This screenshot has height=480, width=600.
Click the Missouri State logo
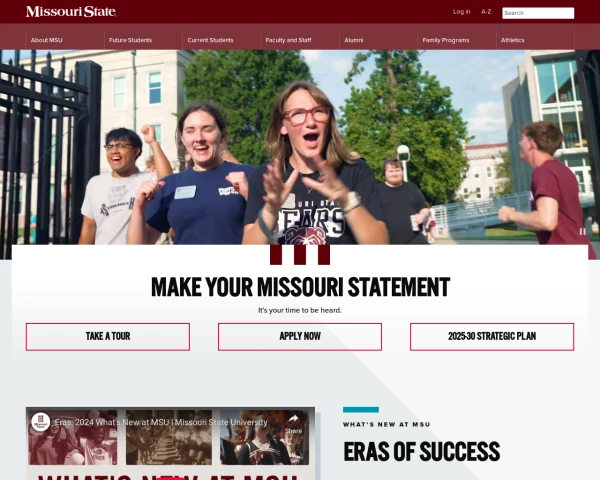[x=71, y=11]
